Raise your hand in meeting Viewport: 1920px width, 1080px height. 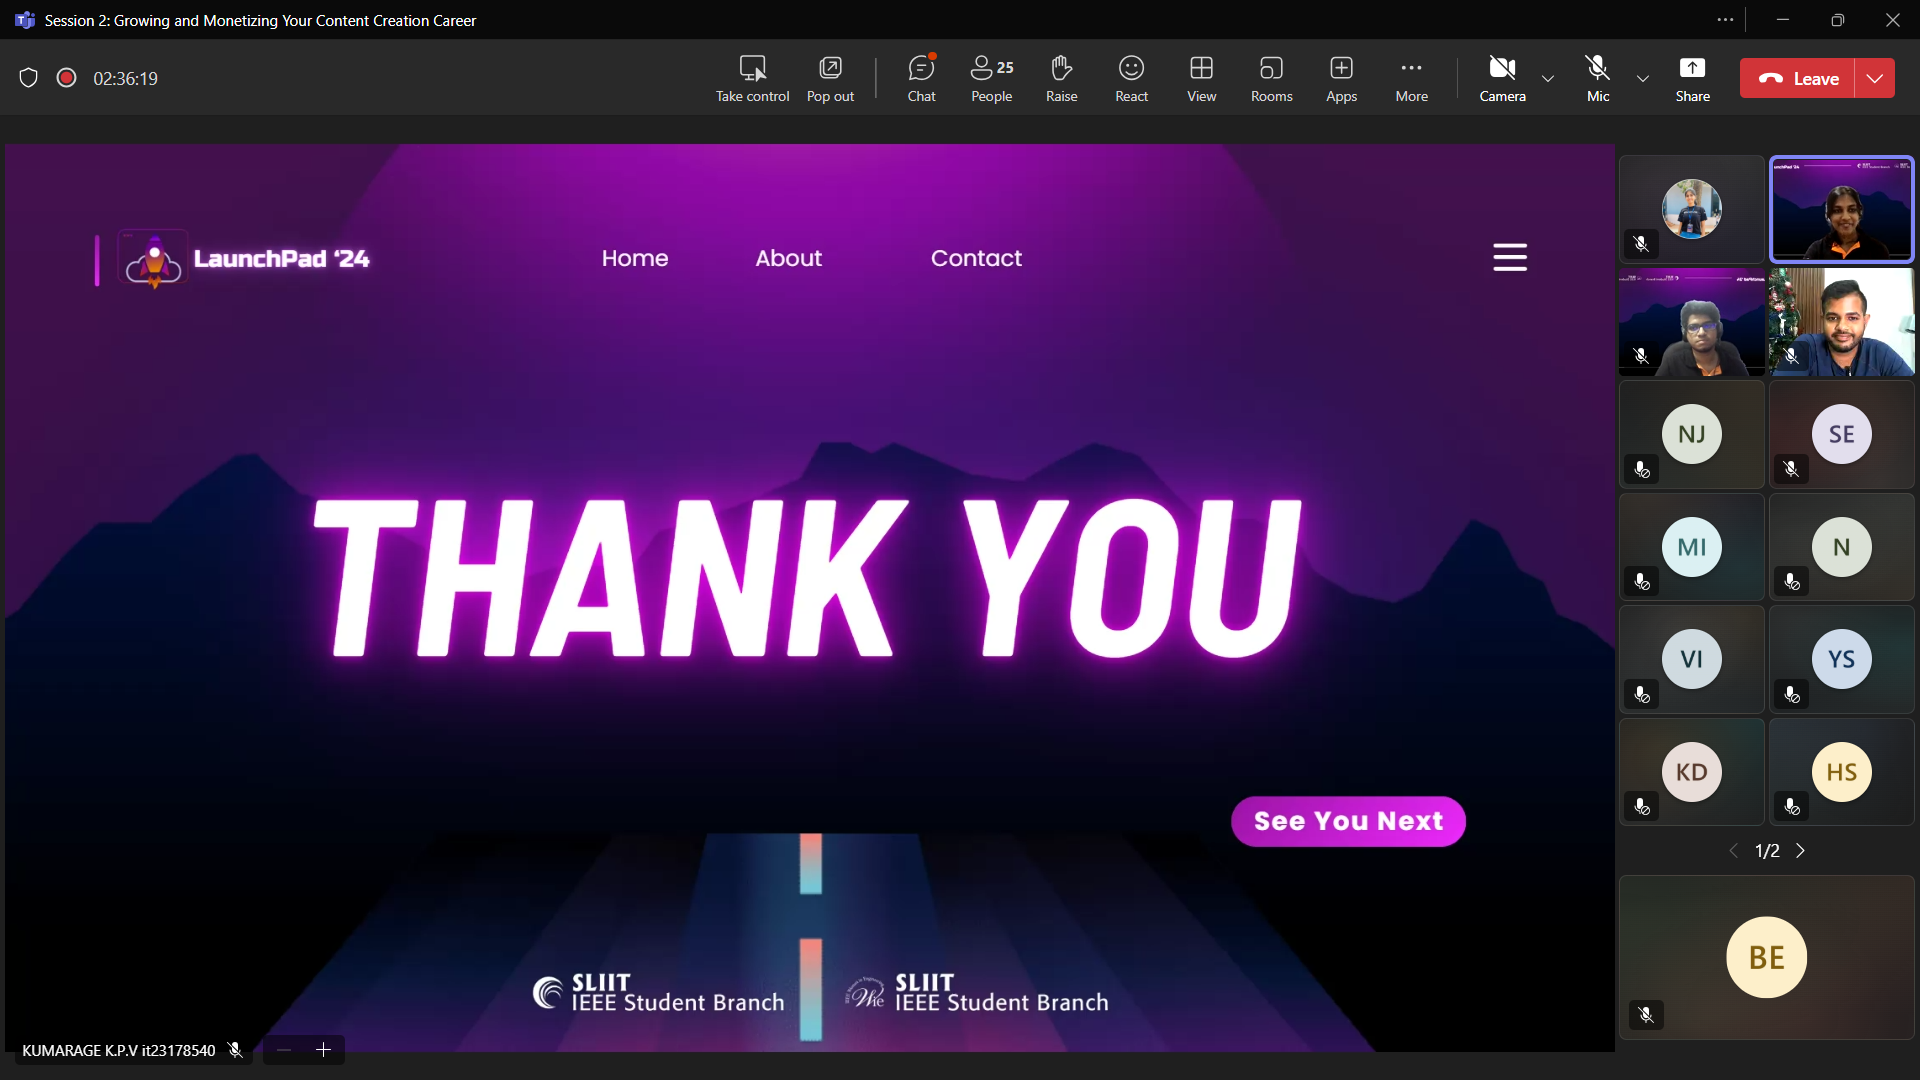1061,78
